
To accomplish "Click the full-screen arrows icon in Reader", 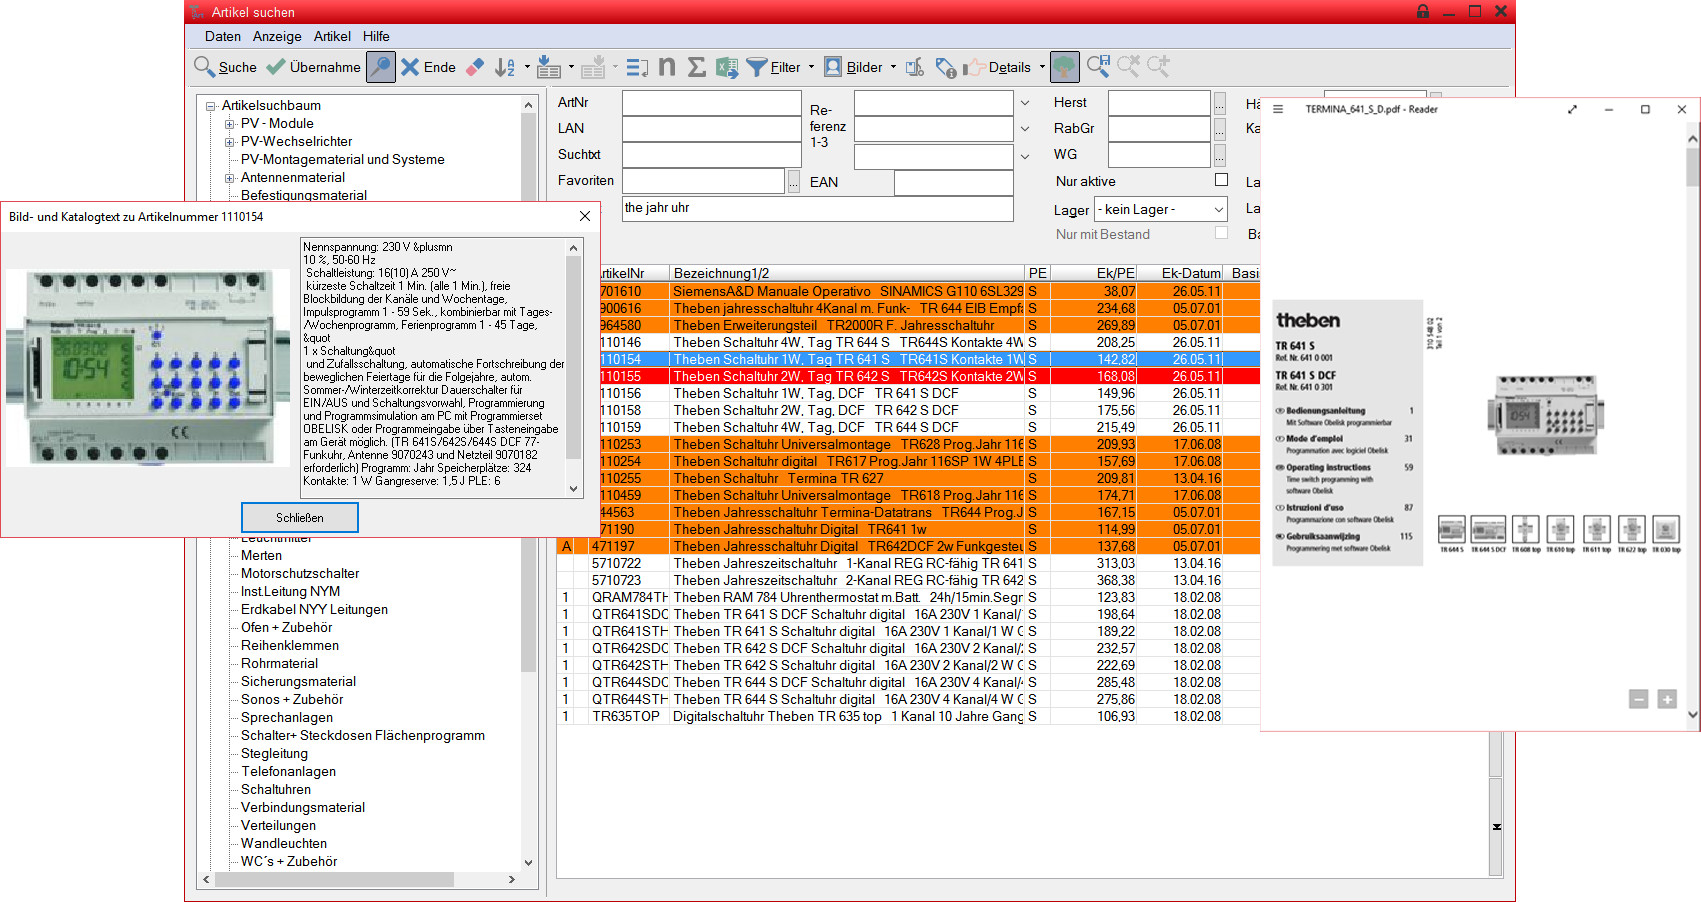I will [x=1572, y=109].
